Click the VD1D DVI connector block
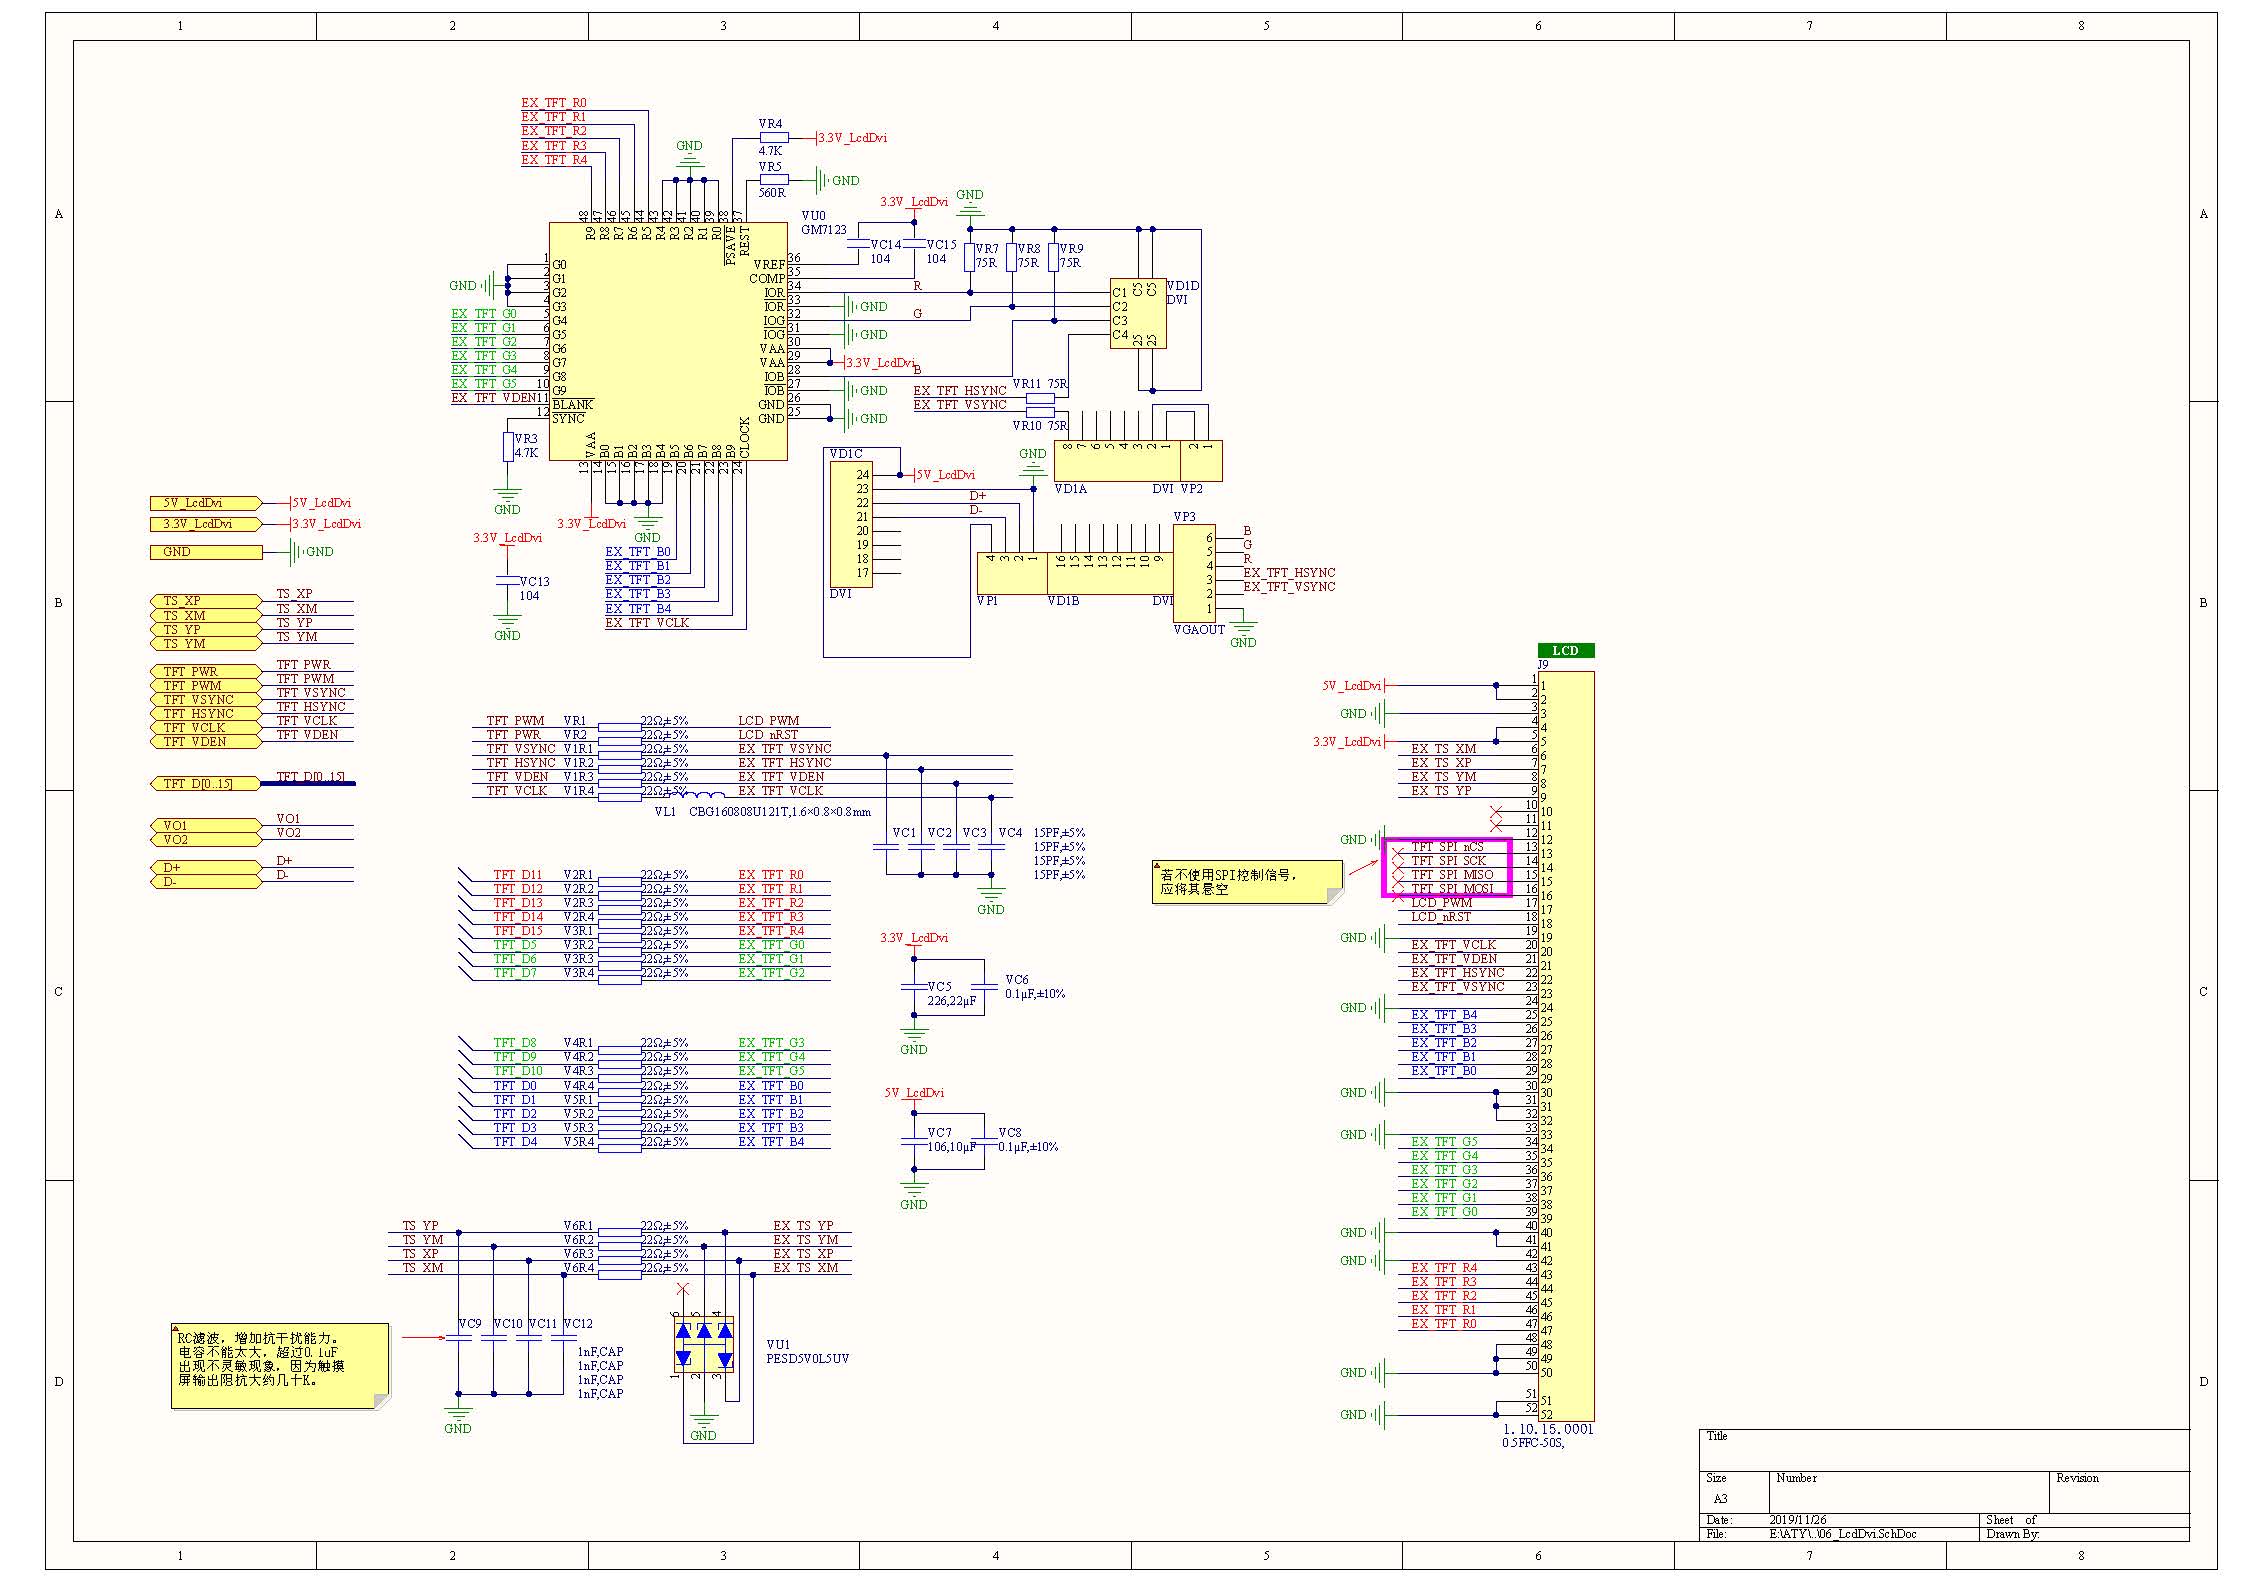This screenshot has width=2267, height=1584. coord(1138,313)
